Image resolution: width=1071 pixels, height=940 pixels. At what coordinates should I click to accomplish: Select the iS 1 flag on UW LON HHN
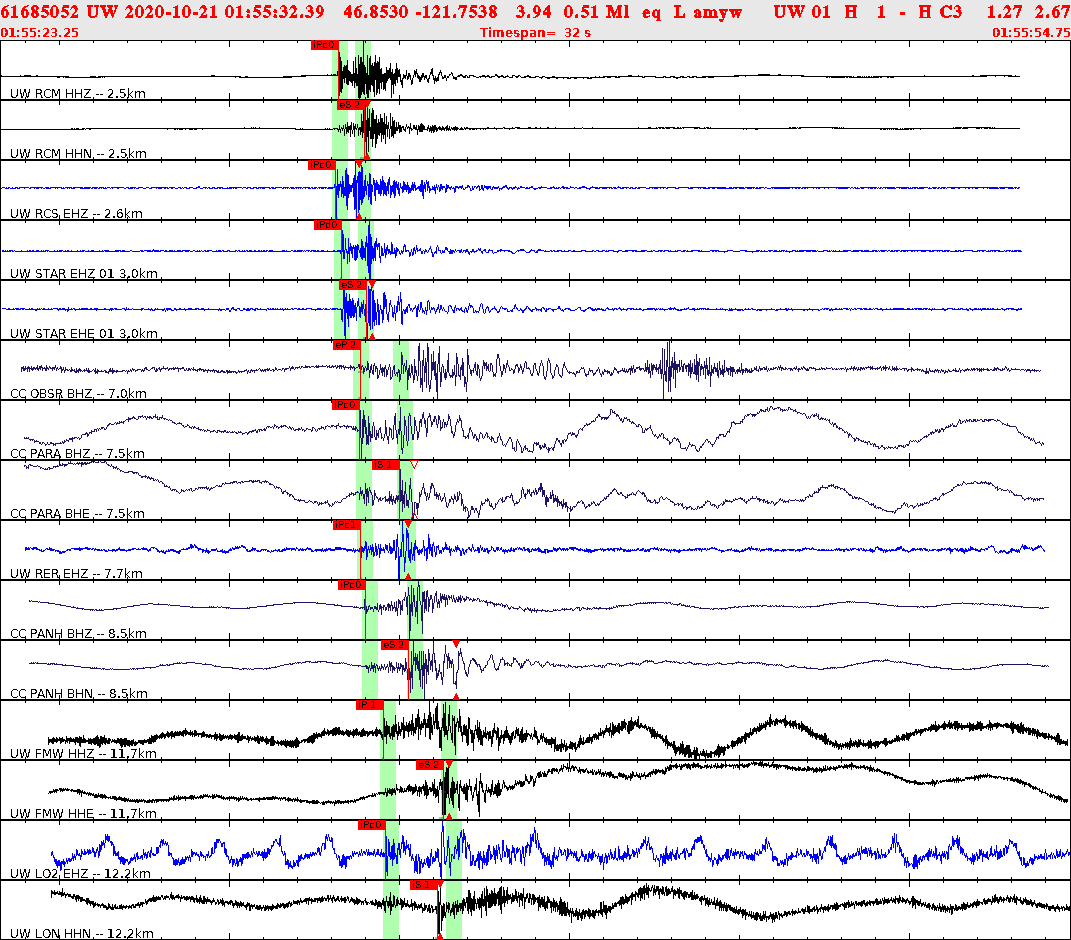pyautogui.click(x=420, y=884)
